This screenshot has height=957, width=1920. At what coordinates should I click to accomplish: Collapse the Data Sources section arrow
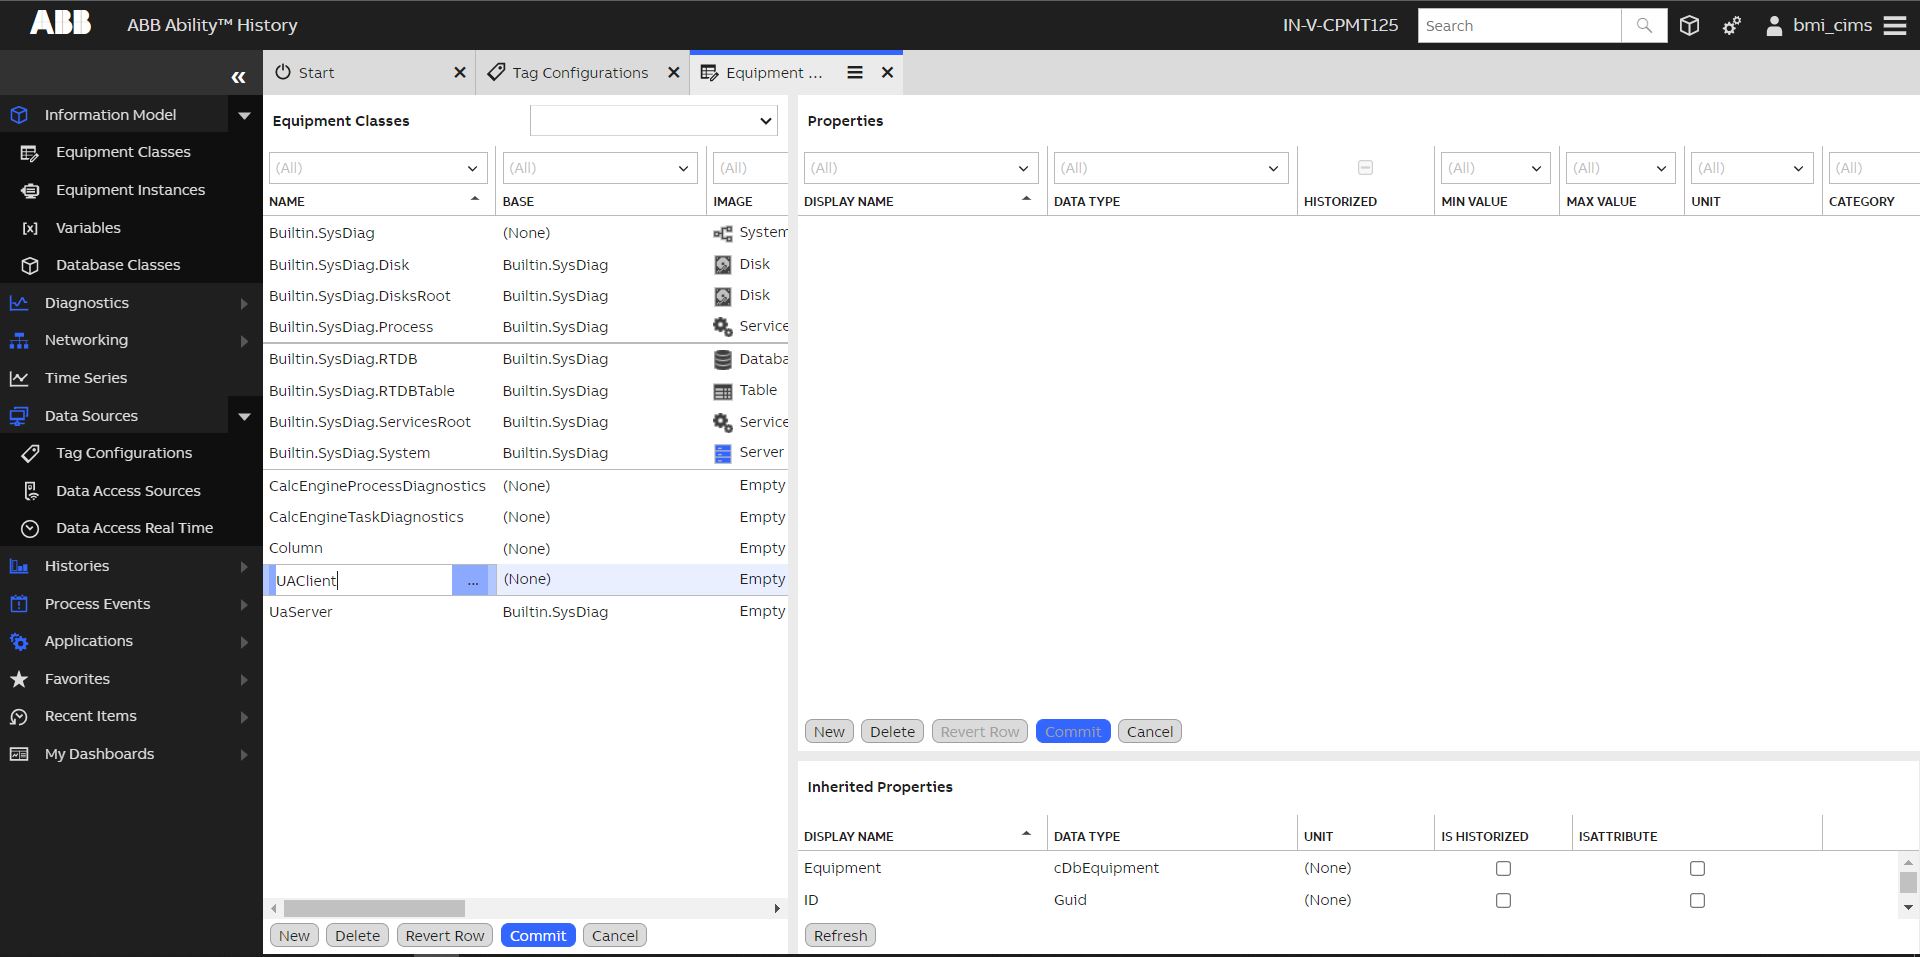coord(244,416)
